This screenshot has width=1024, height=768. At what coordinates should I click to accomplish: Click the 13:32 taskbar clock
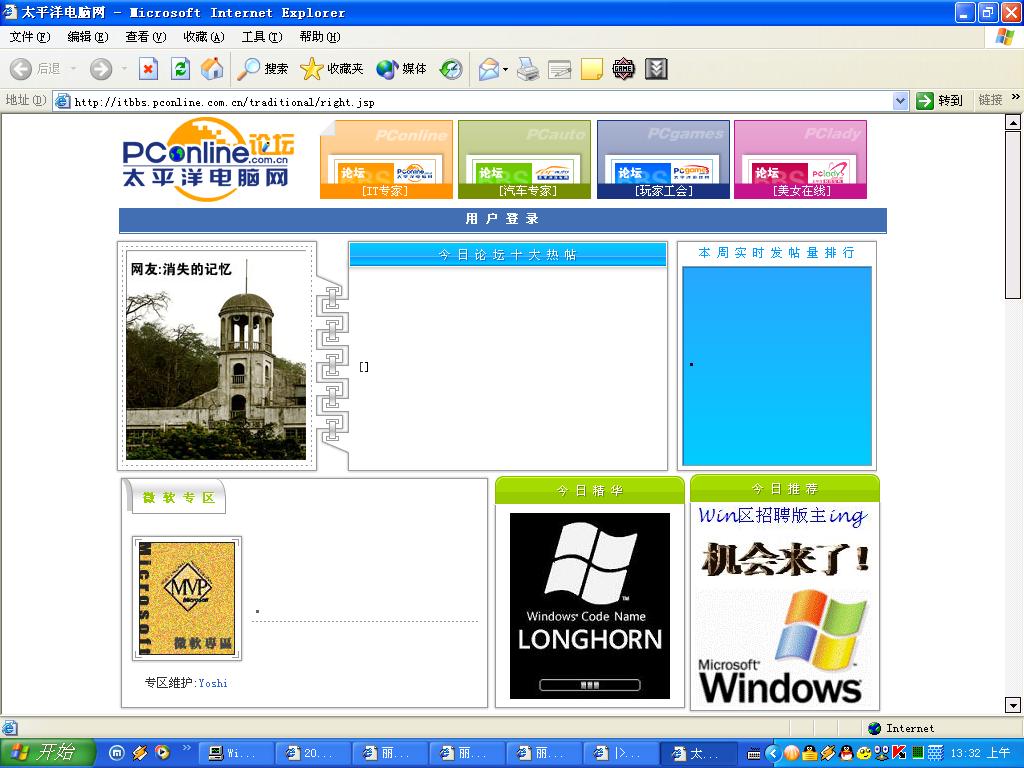click(980, 753)
